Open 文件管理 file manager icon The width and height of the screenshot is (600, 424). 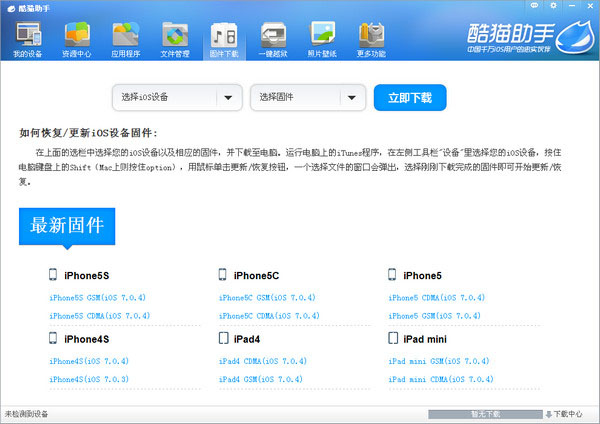pyautogui.click(x=175, y=40)
